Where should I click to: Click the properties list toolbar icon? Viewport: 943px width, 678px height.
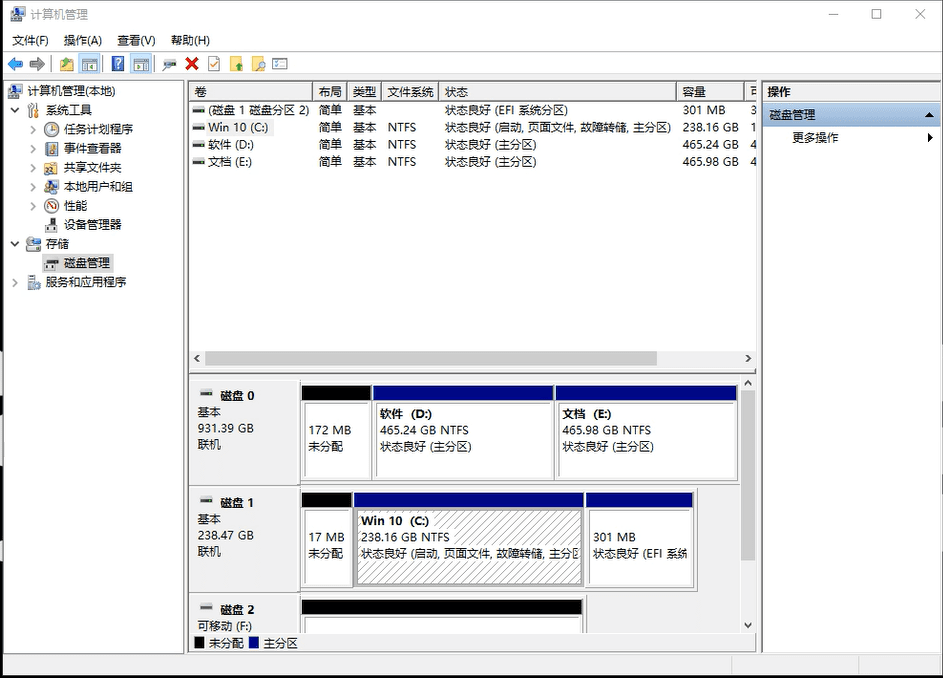click(278, 63)
